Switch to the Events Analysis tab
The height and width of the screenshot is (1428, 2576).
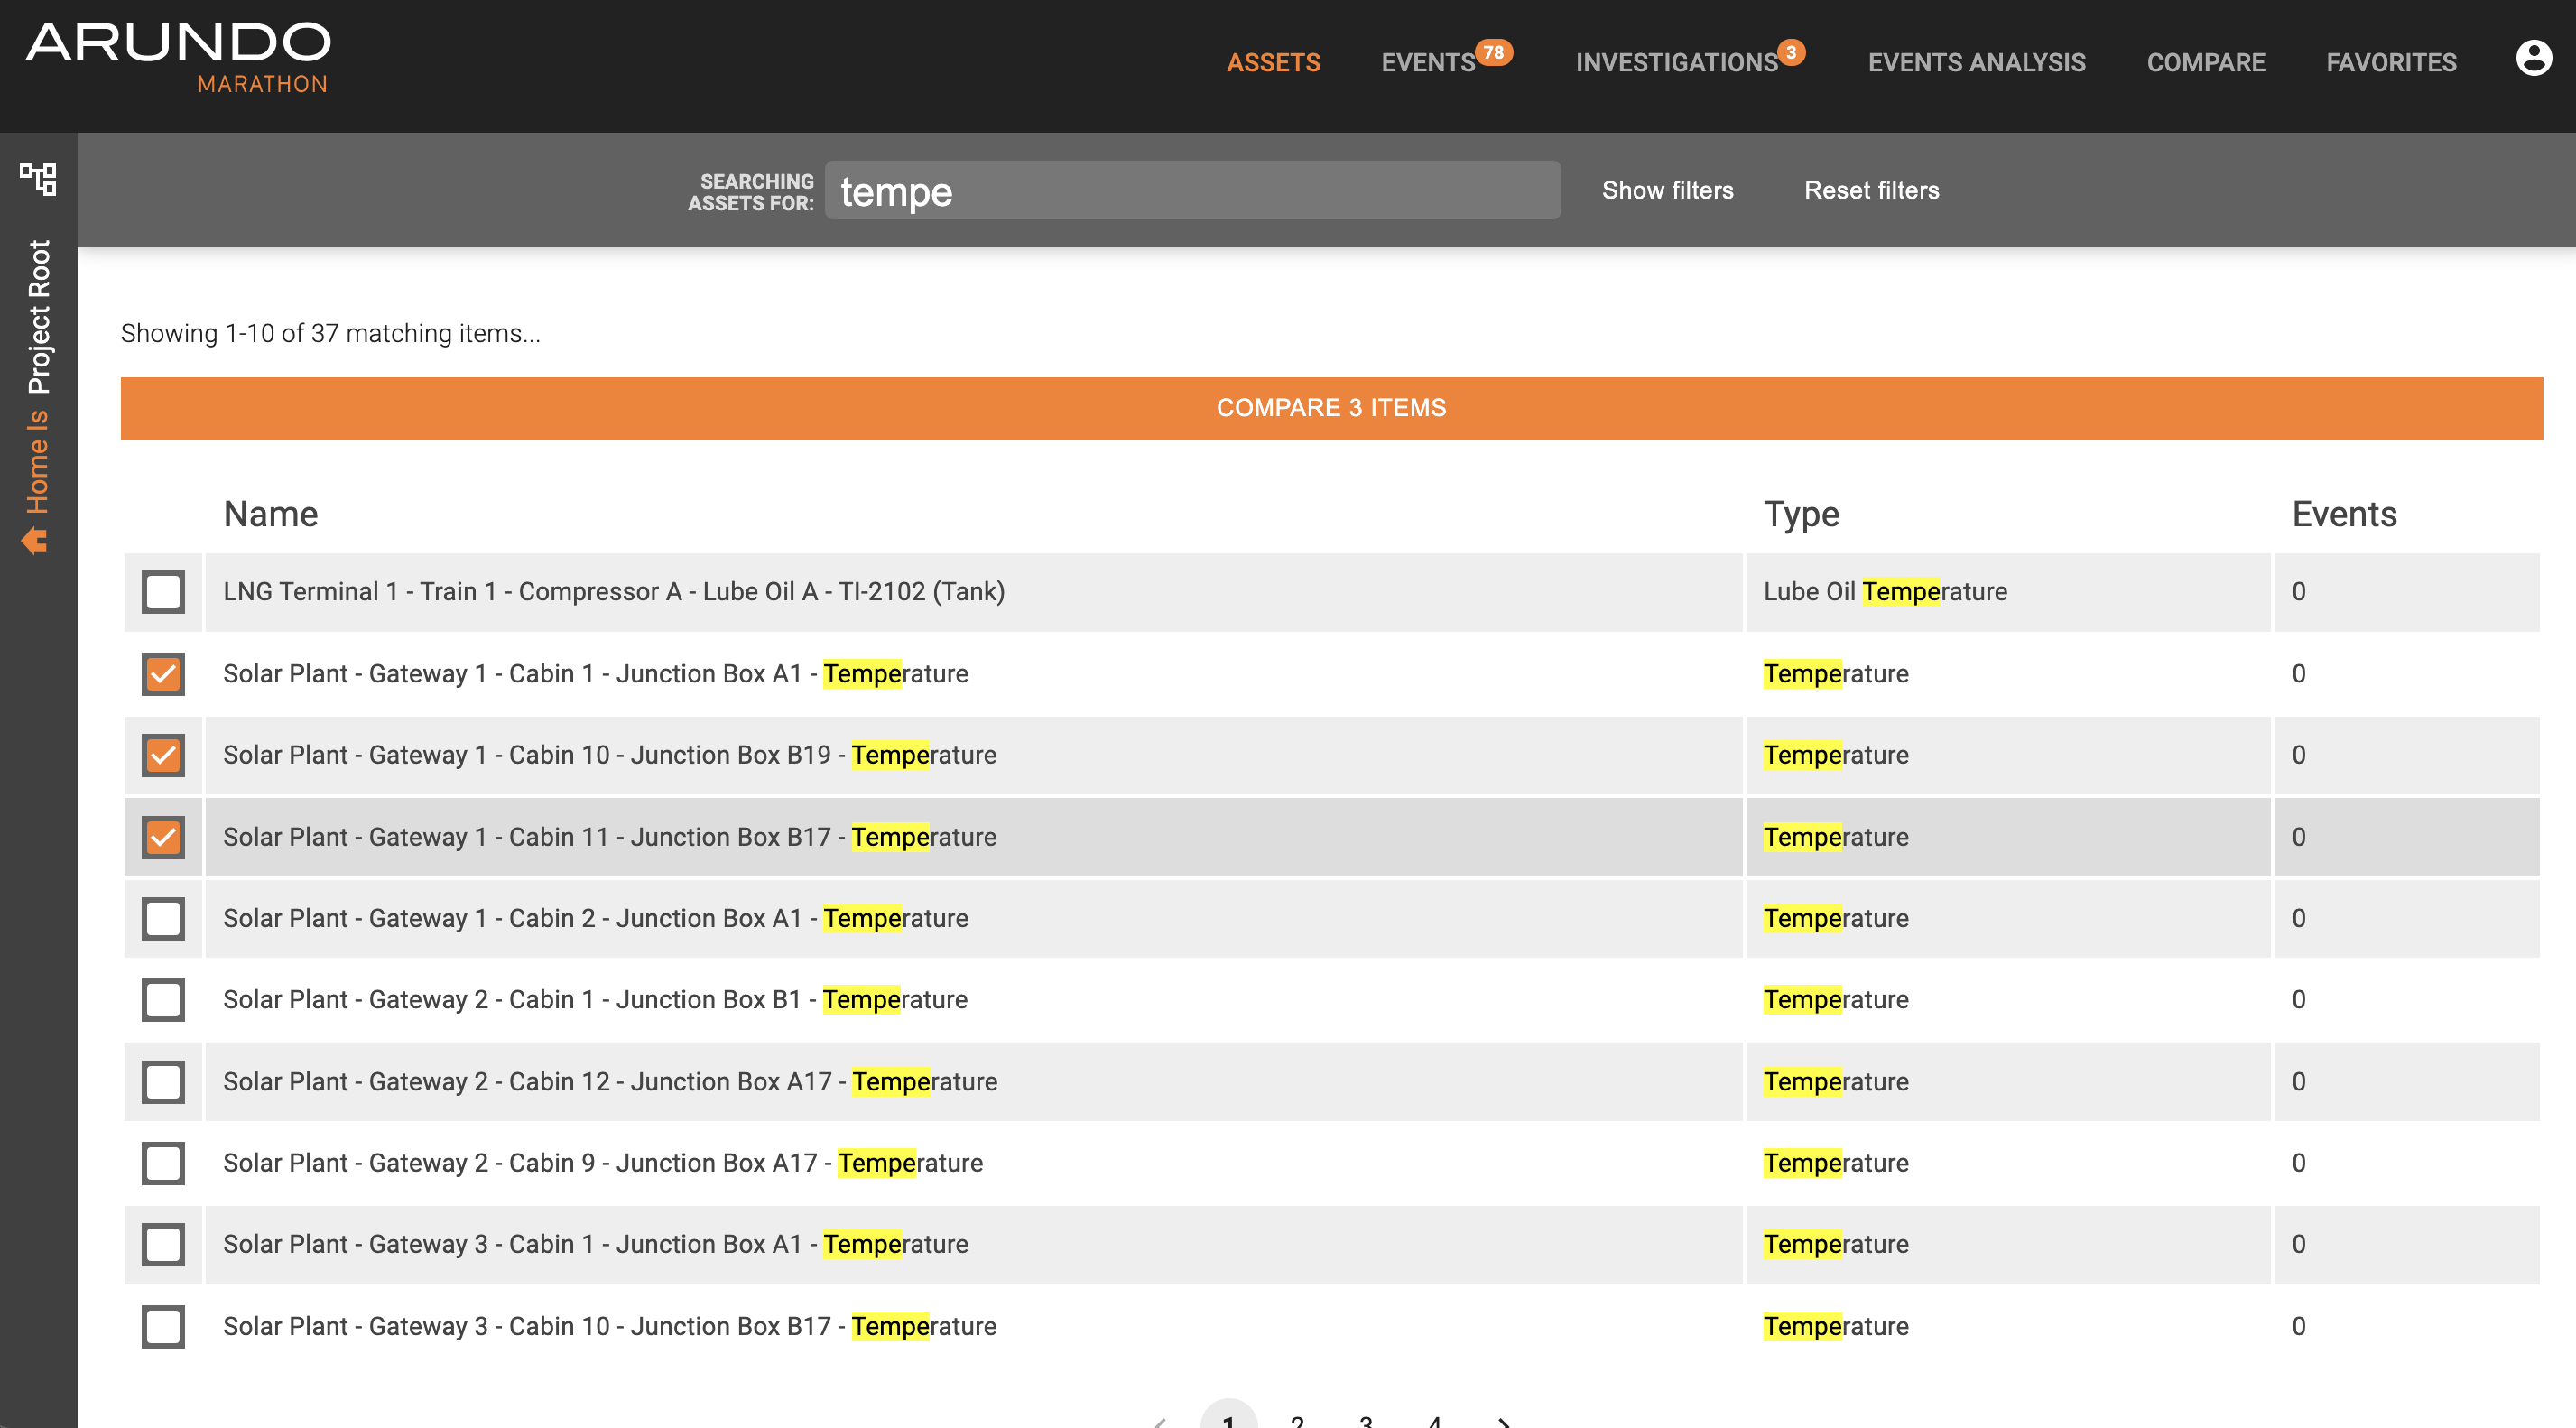pyautogui.click(x=1976, y=62)
